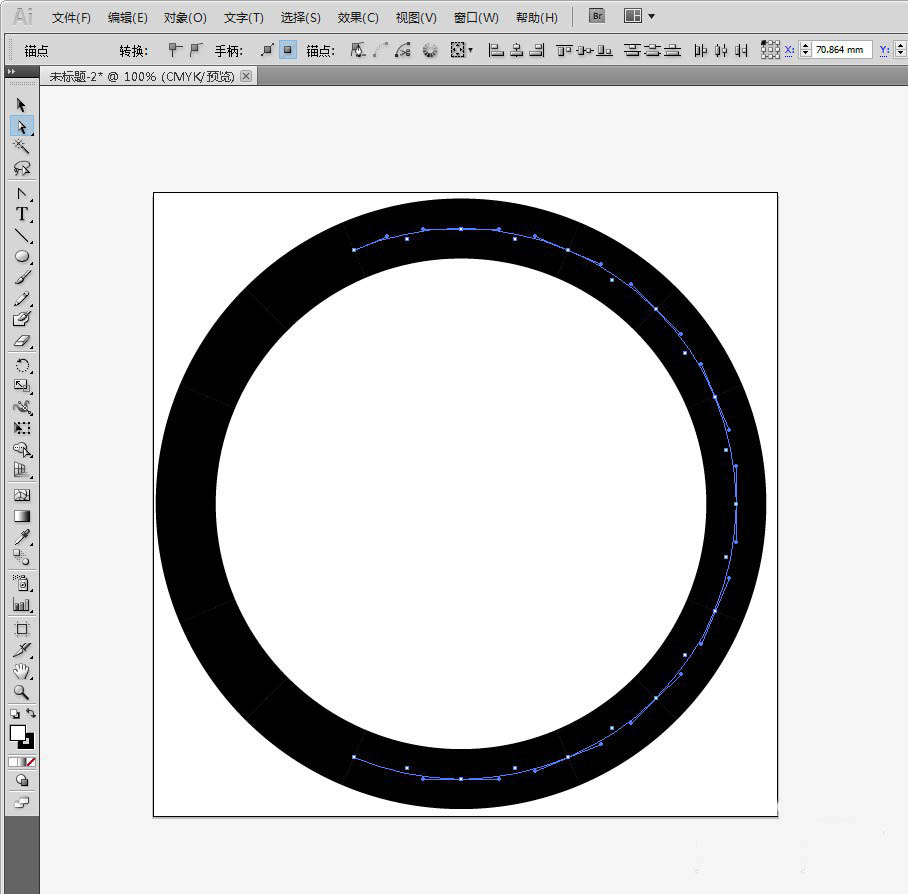Screen dimensions: 908x894
Task: Open Isolate selected object dropdown arrow
Action: point(470,50)
